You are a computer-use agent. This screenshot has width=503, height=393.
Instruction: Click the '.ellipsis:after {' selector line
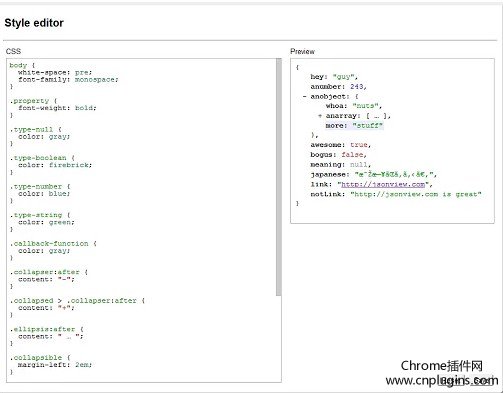(47, 329)
